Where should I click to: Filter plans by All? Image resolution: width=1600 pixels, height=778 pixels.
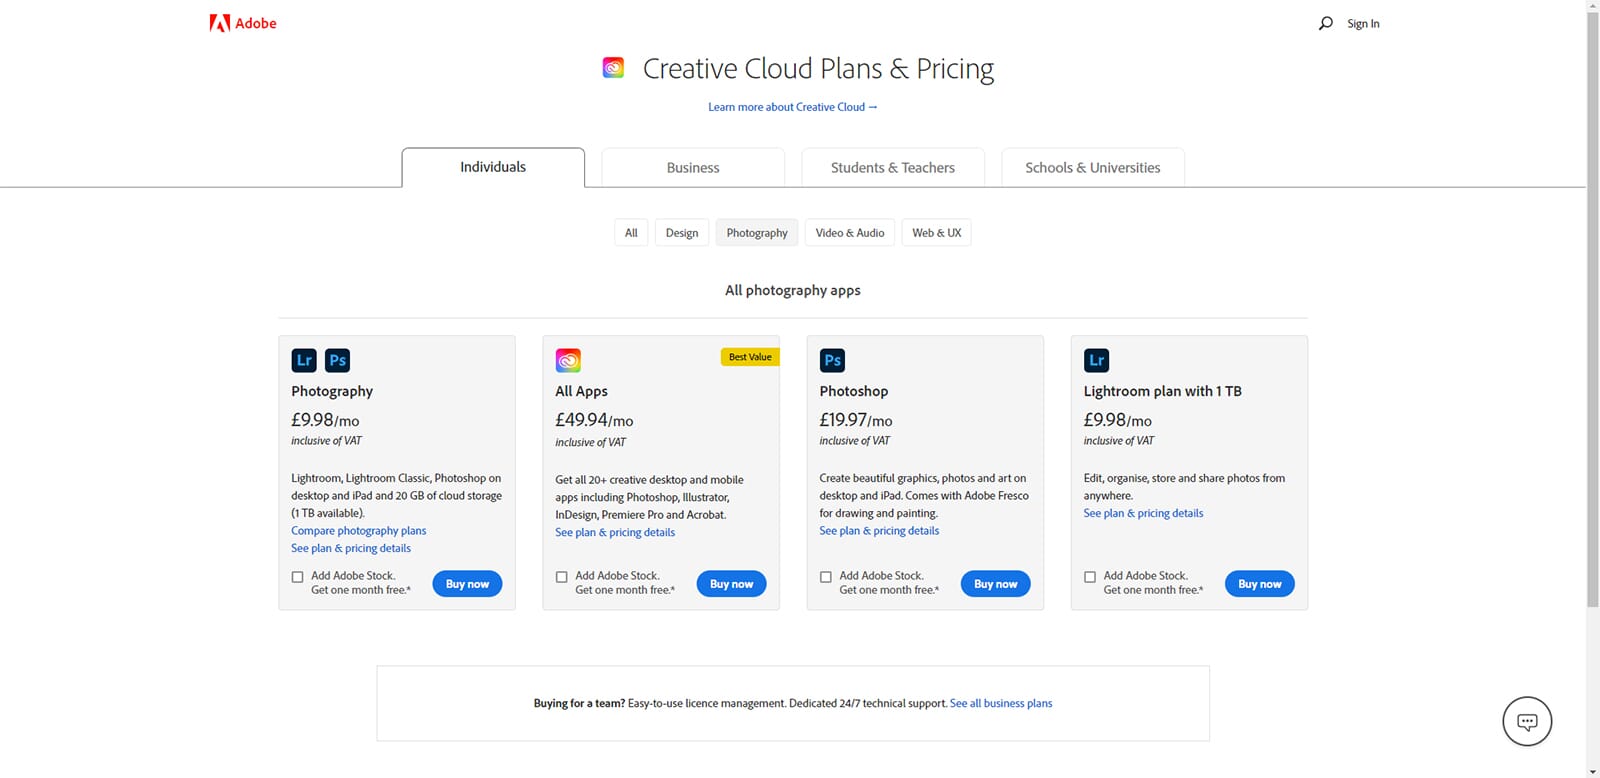[631, 233]
